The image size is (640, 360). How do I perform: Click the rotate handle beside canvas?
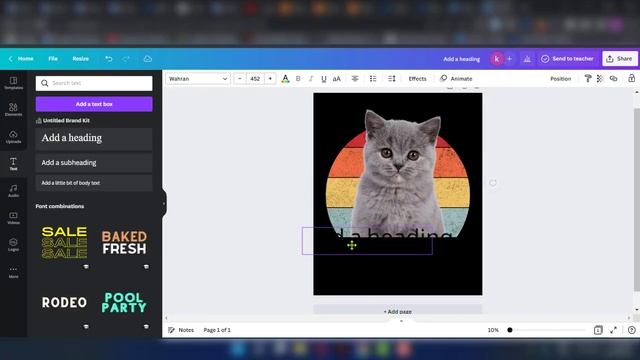pyautogui.click(x=493, y=183)
